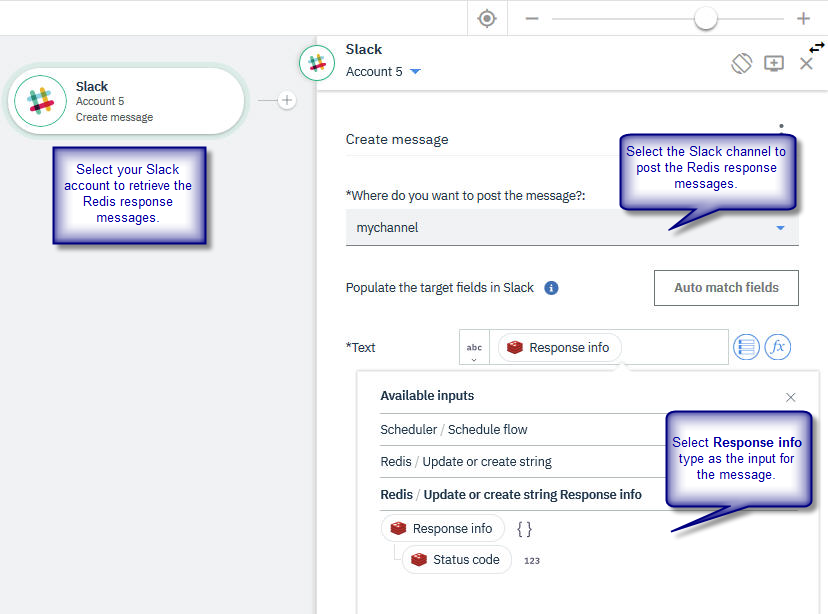Click the rotate panel orientation icon

(x=741, y=64)
